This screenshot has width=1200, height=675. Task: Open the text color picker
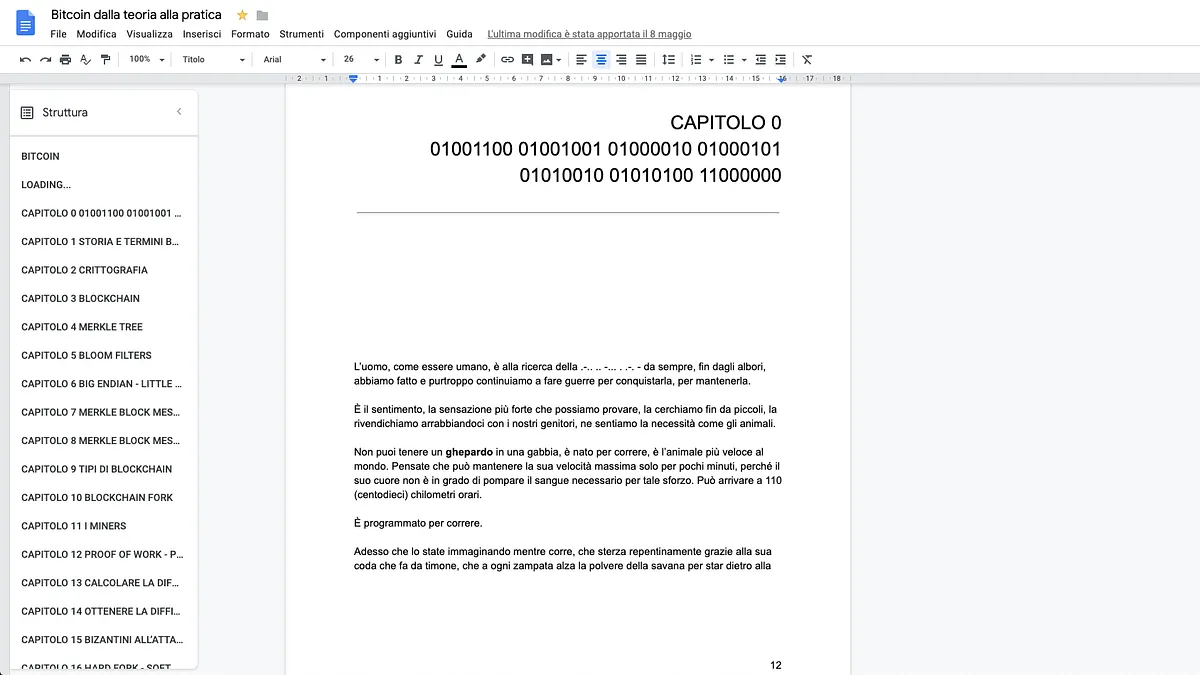(458, 59)
